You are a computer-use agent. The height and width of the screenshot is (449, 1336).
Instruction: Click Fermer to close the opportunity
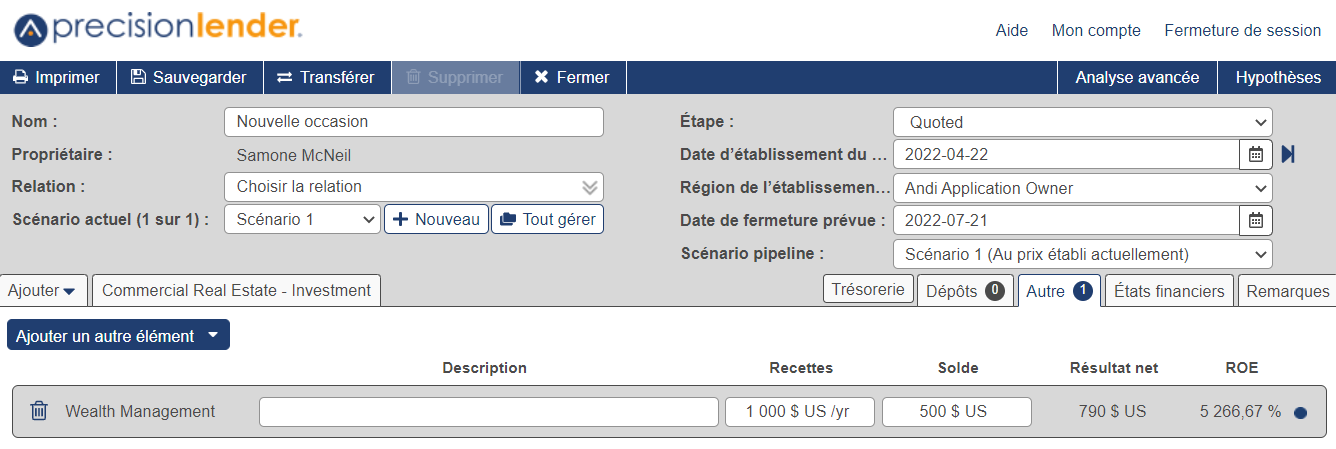pyautogui.click(x=572, y=77)
